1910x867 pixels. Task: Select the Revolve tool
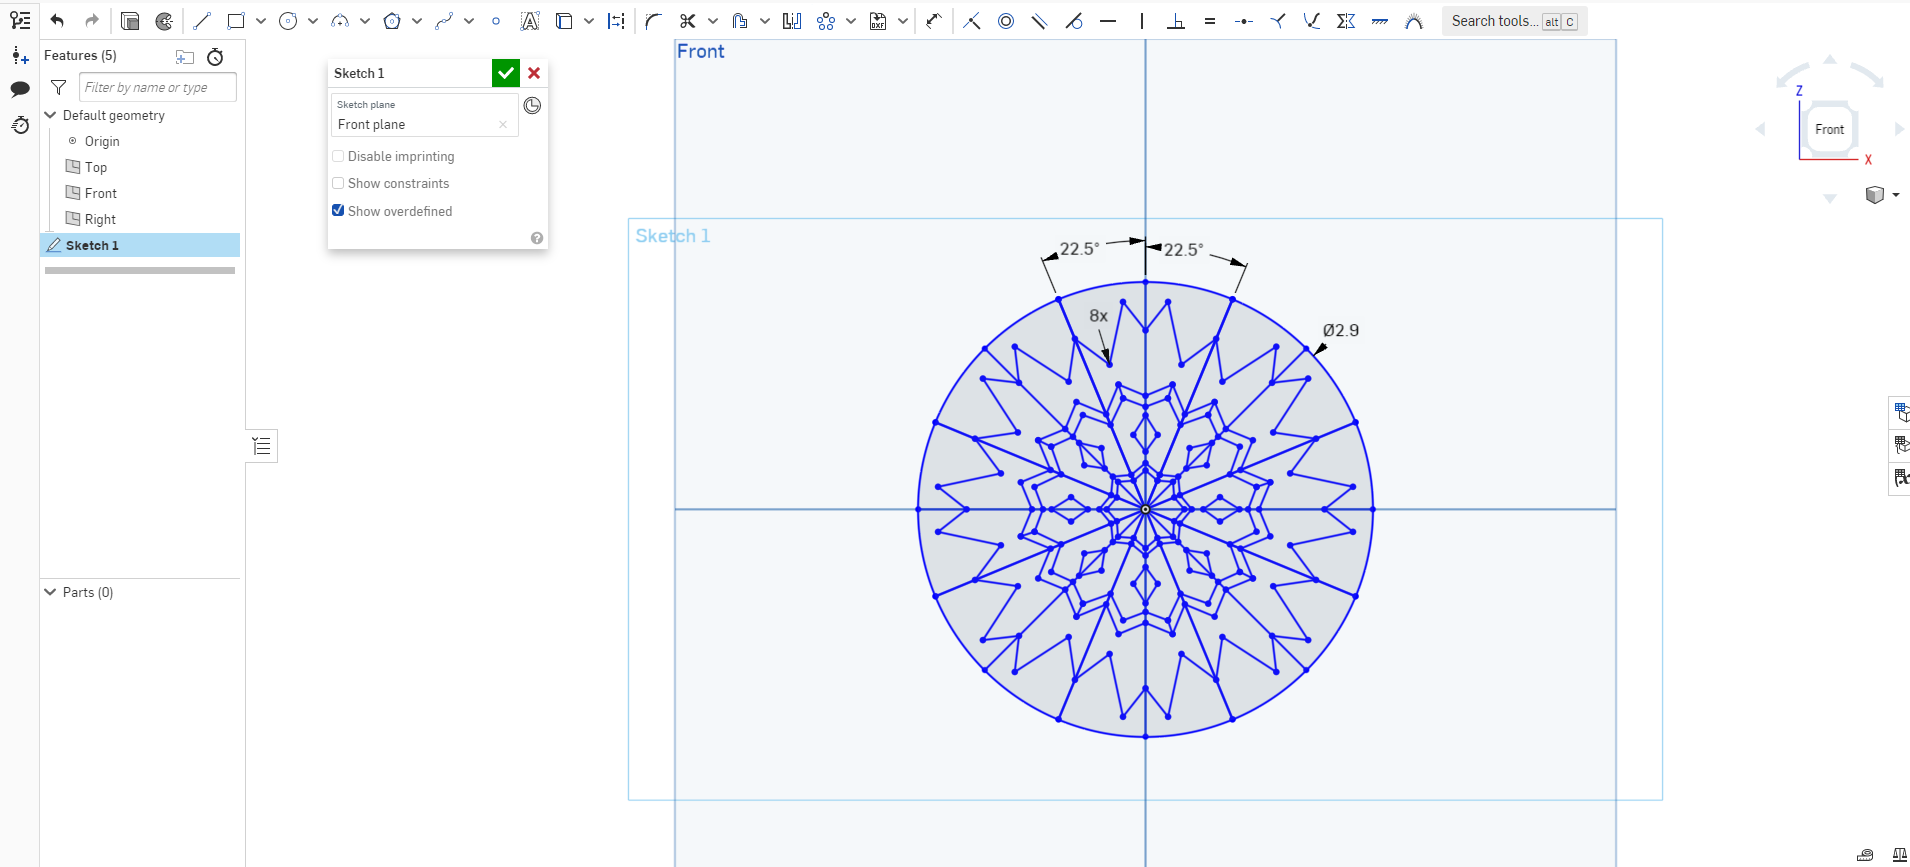click(164, 21)
